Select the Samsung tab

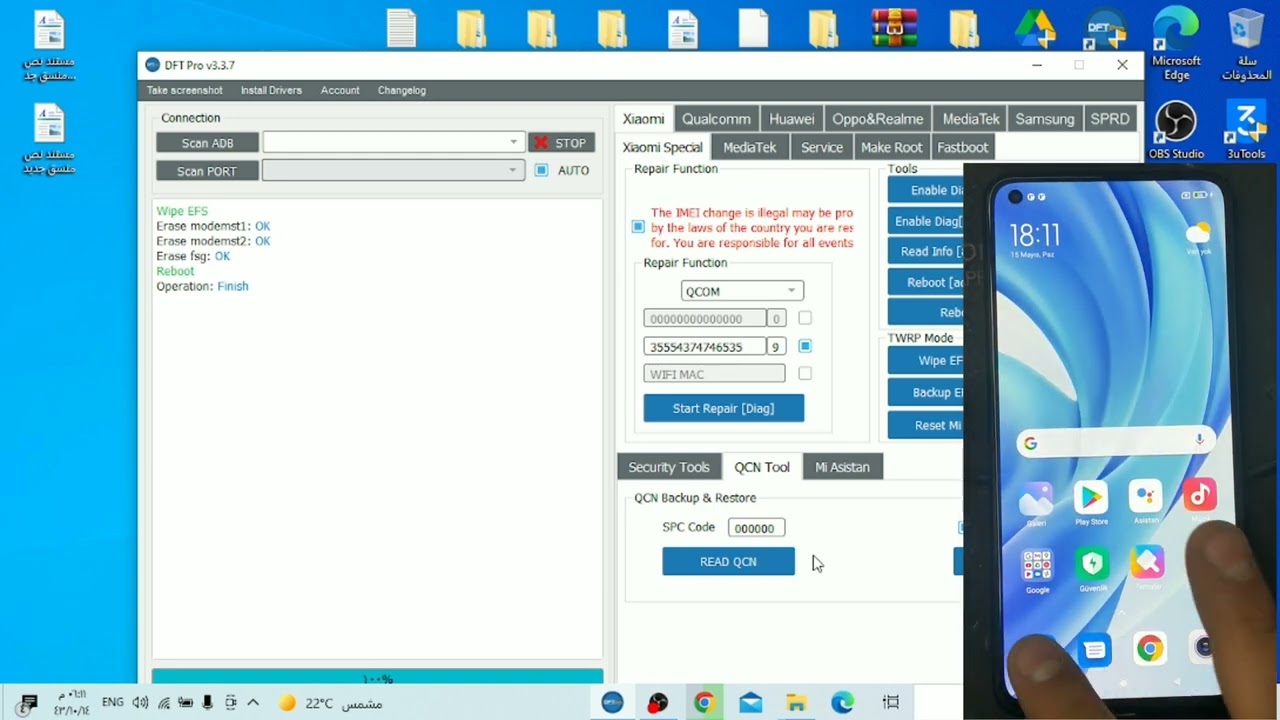[1045, 119]
